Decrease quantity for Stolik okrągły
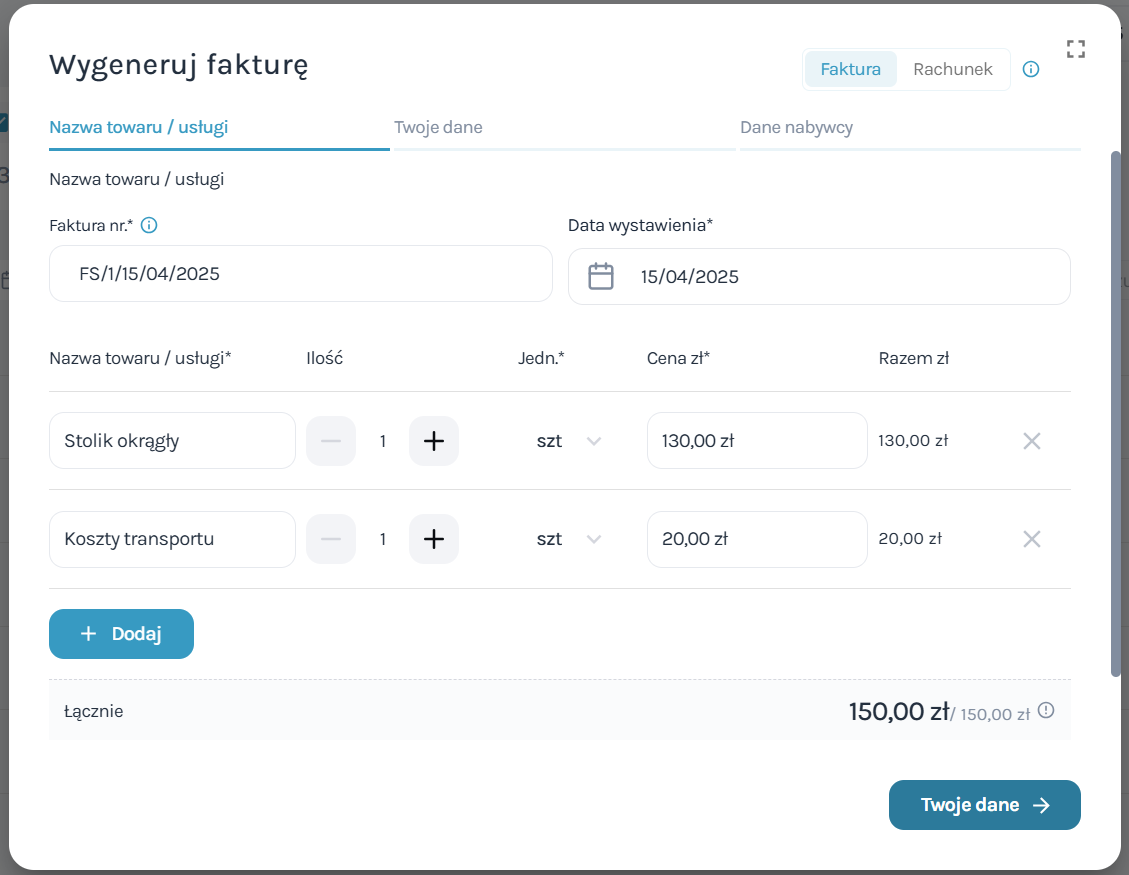Screen dimensions: 1129x875 (331, 441)
